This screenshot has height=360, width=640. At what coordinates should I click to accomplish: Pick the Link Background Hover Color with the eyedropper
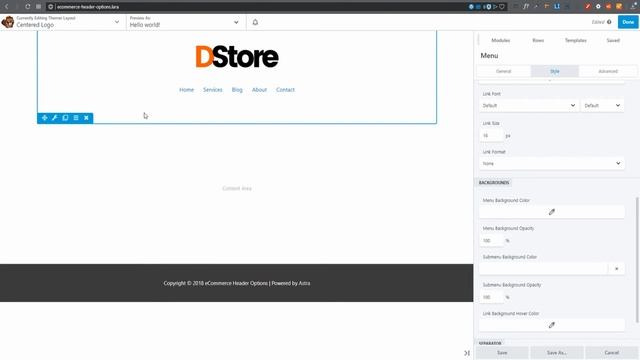tap(552, 325)
